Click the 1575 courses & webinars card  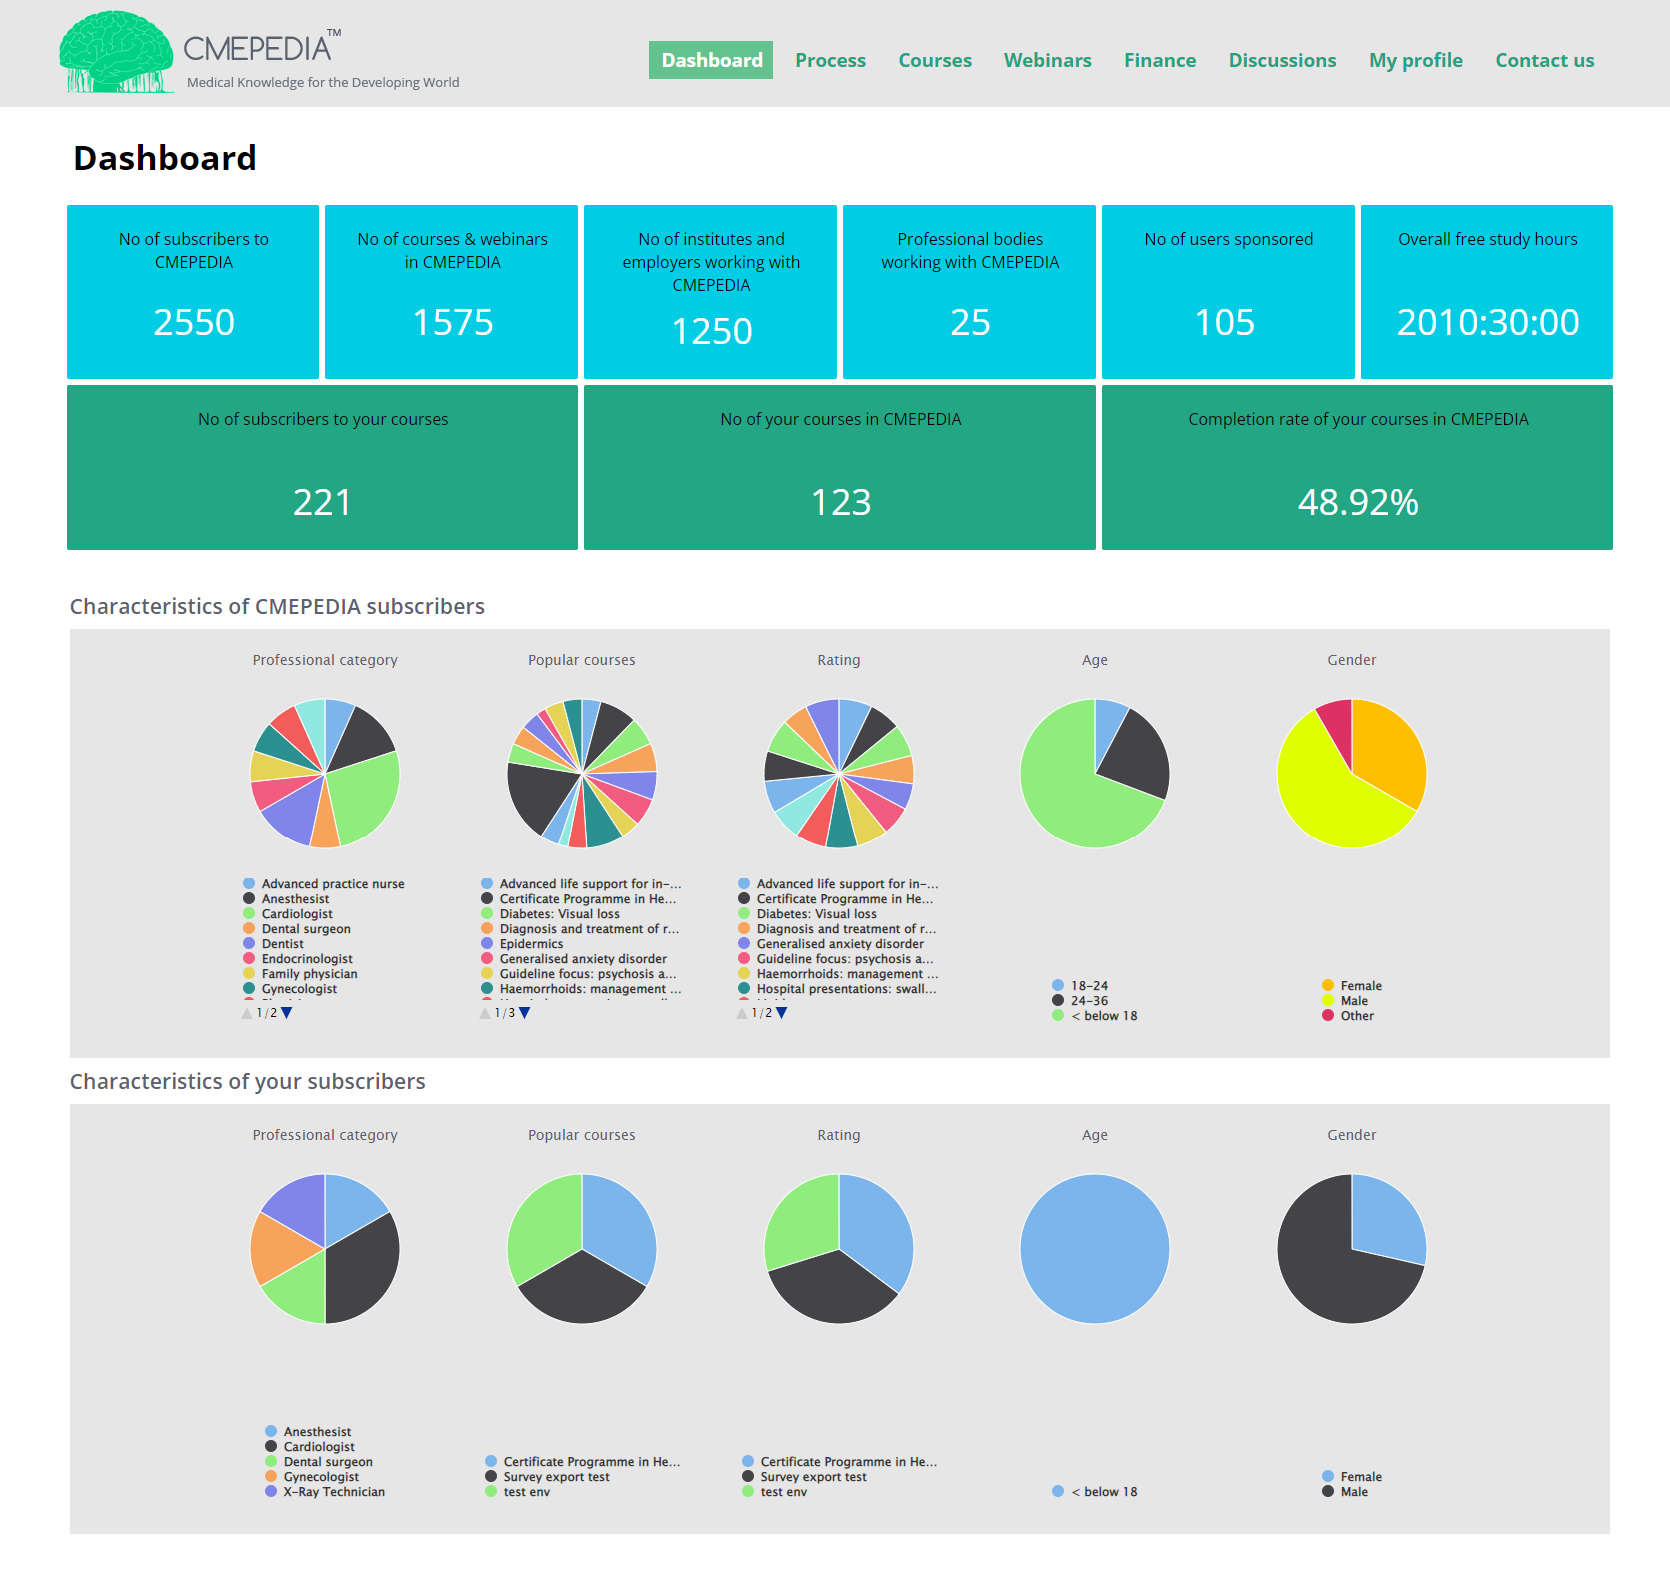click(x=452, y=292)
